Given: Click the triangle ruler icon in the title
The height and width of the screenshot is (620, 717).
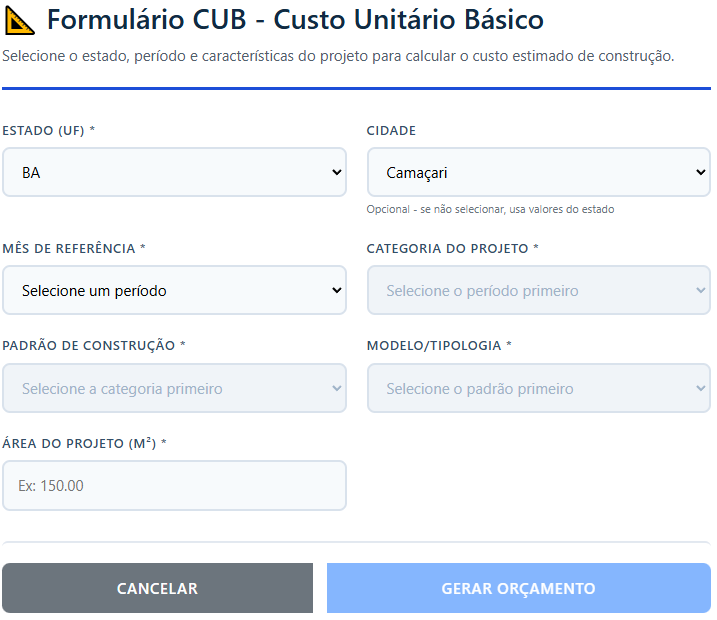Looking at the screenshot, I should 20,20.
